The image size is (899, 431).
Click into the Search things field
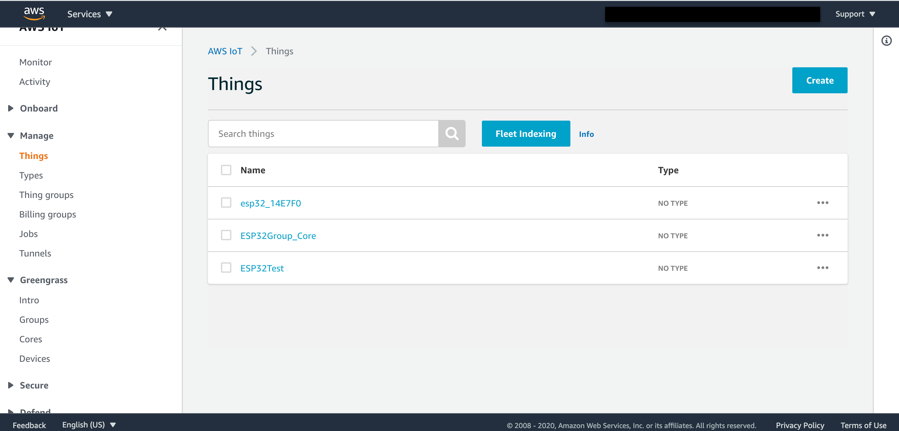323,134
